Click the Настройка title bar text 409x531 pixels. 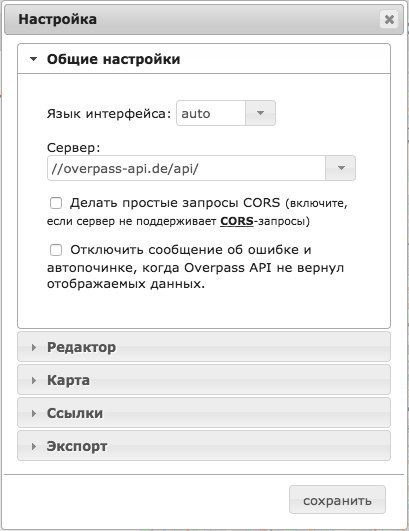pyautogui.click(x=57, y=19)
